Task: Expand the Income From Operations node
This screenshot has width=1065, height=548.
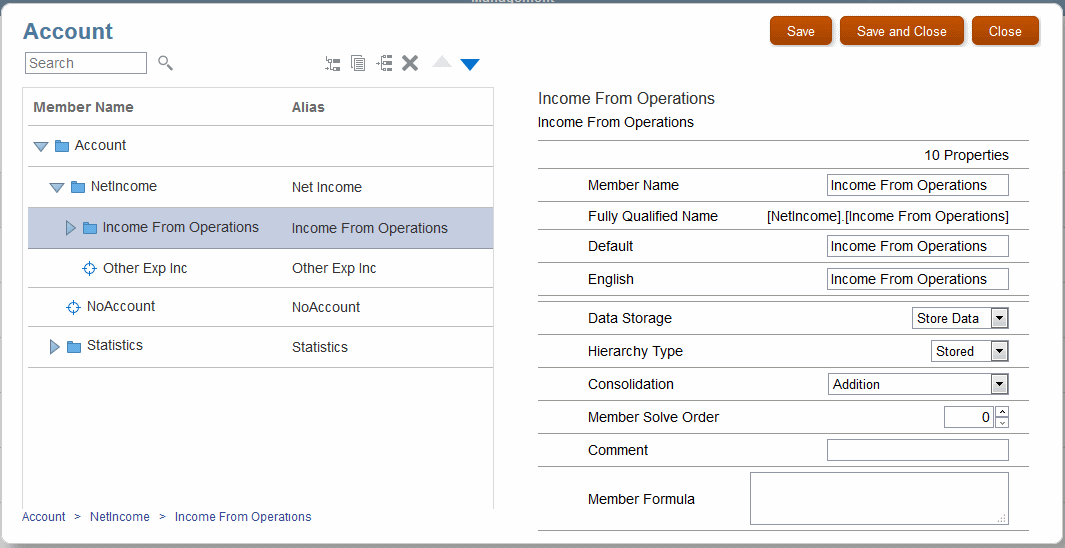Action: click(x=71, y=228)
